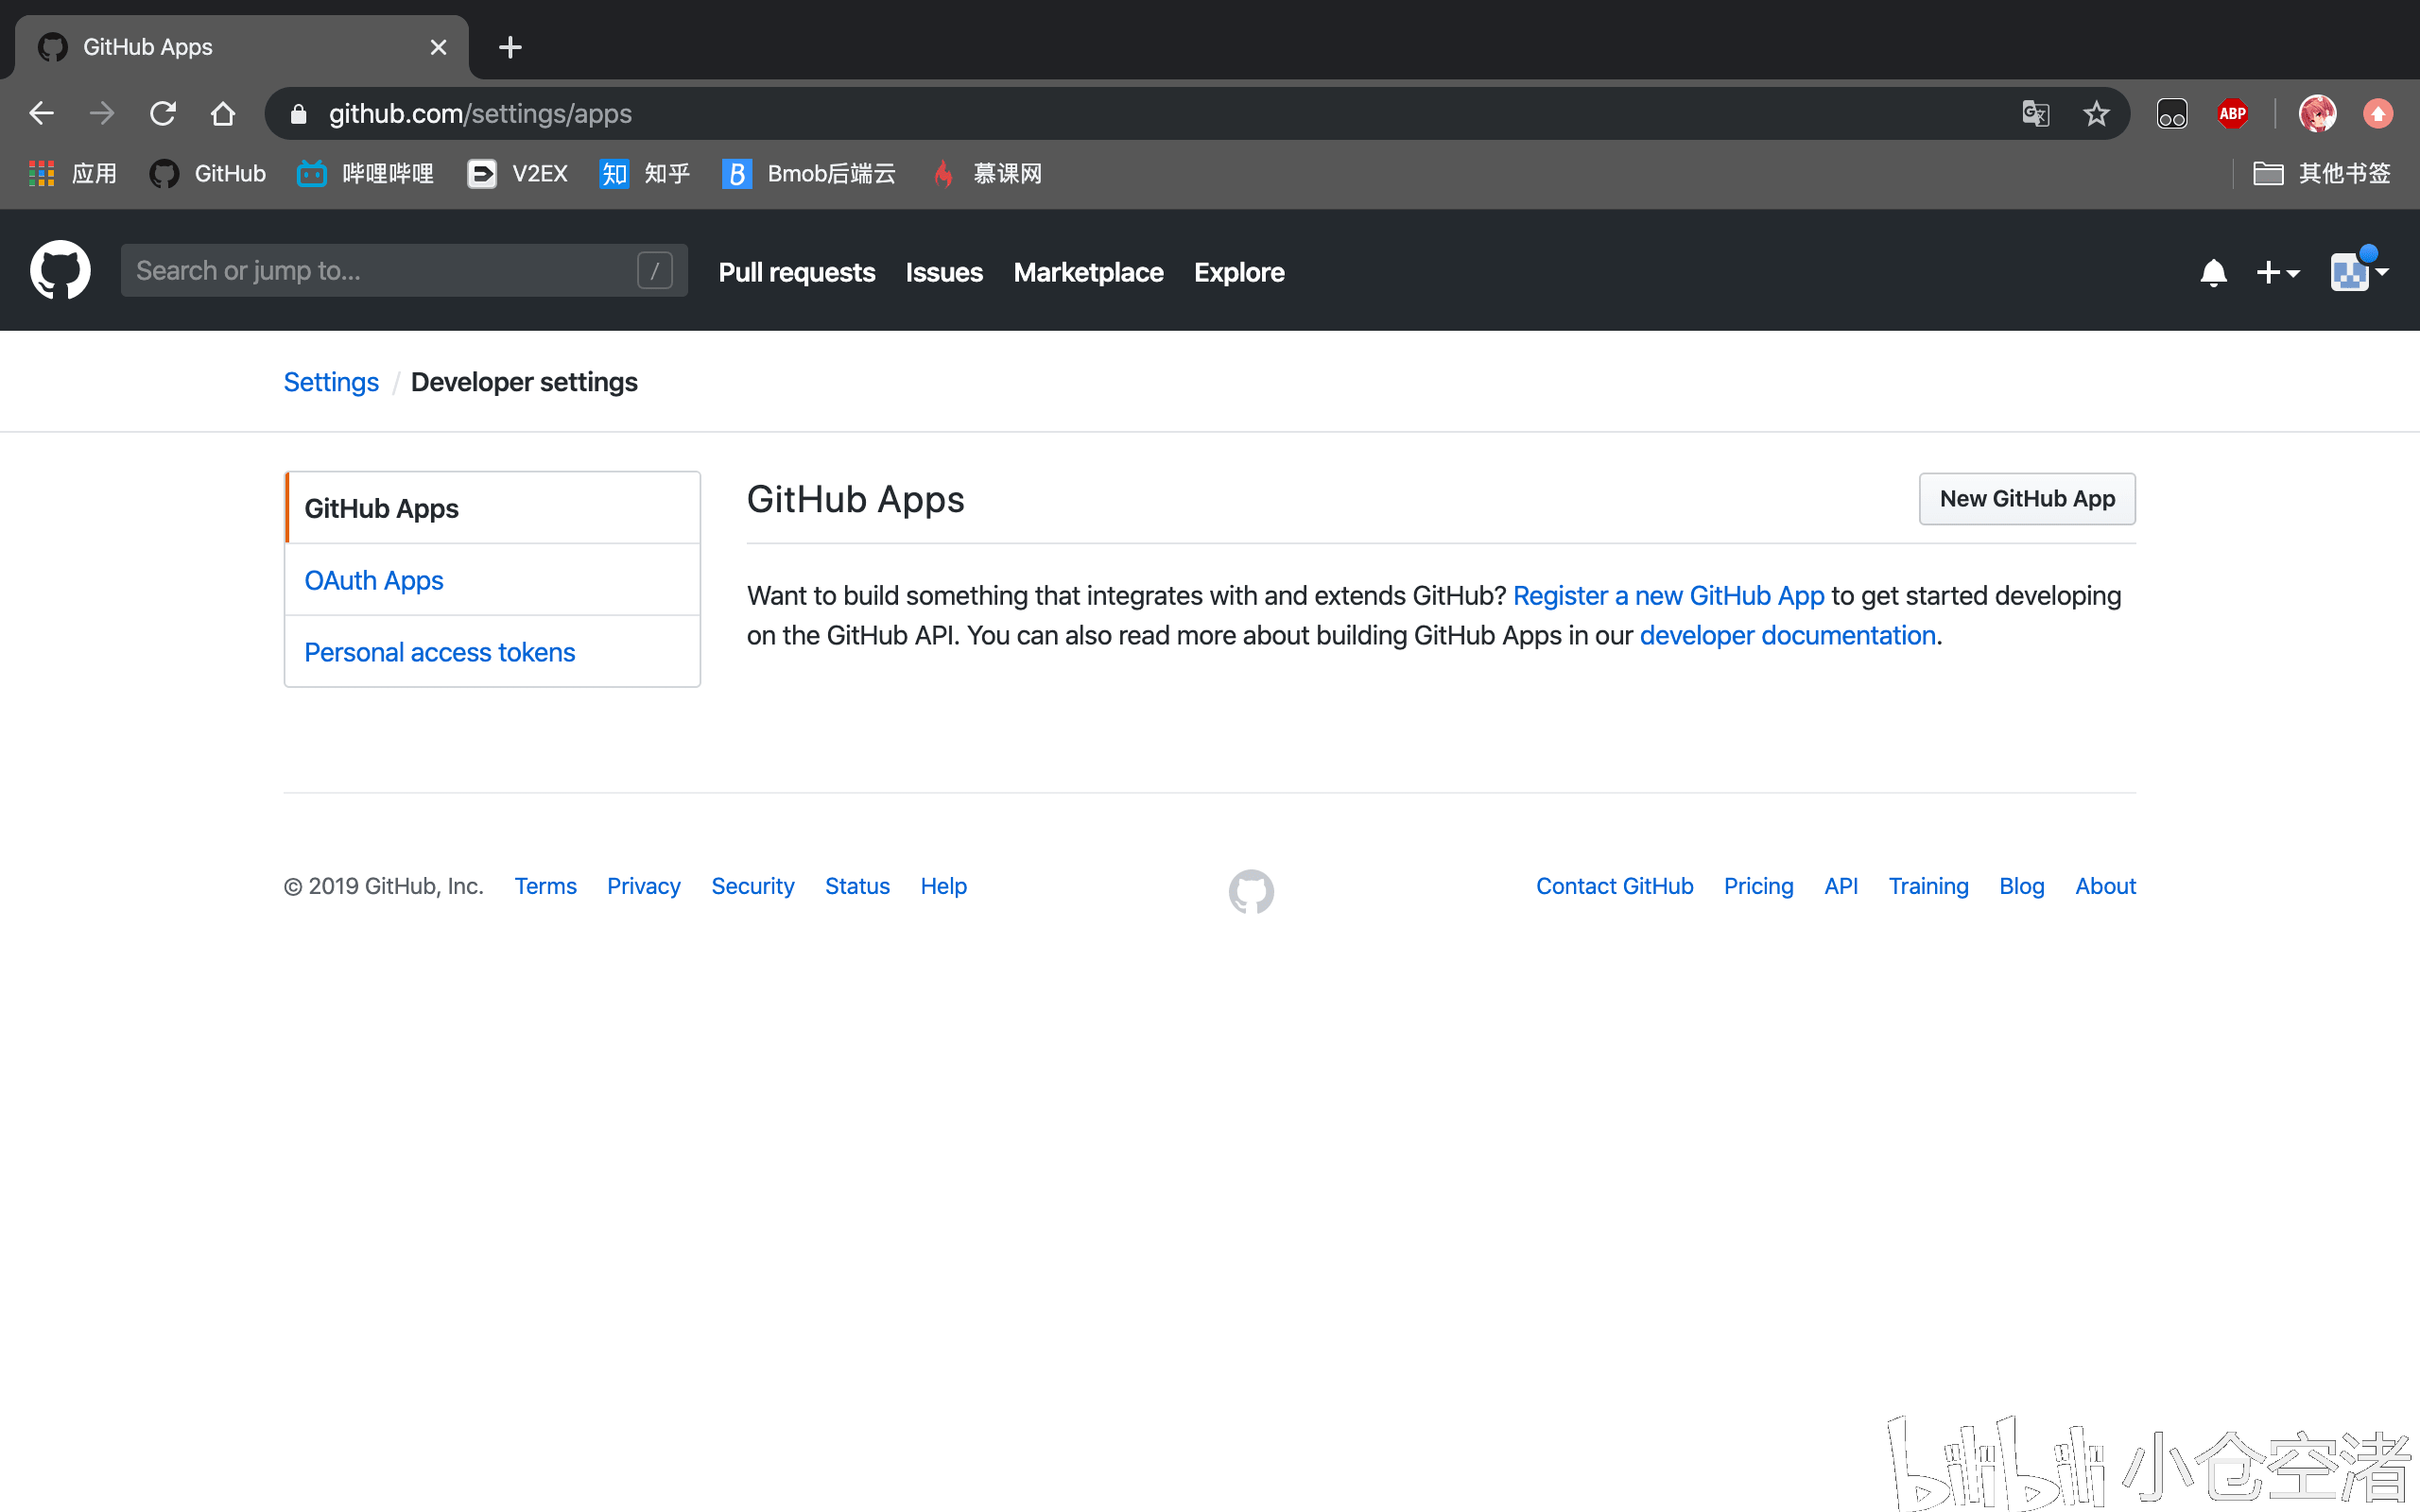Open the AdBlock Plus extension icon
The image size is (2420, 1512).
[x=2232, y=113]
